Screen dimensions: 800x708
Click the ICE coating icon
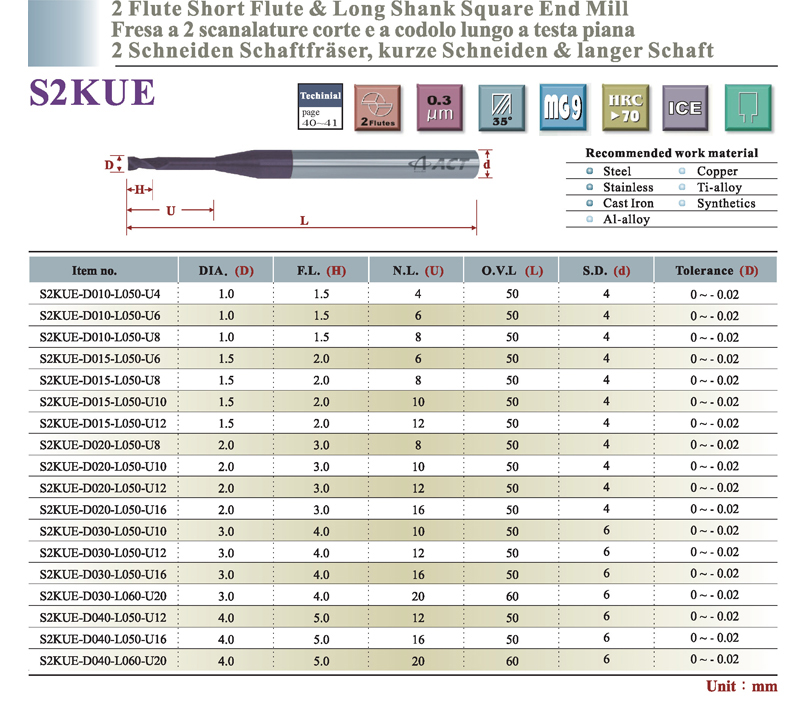685,108
